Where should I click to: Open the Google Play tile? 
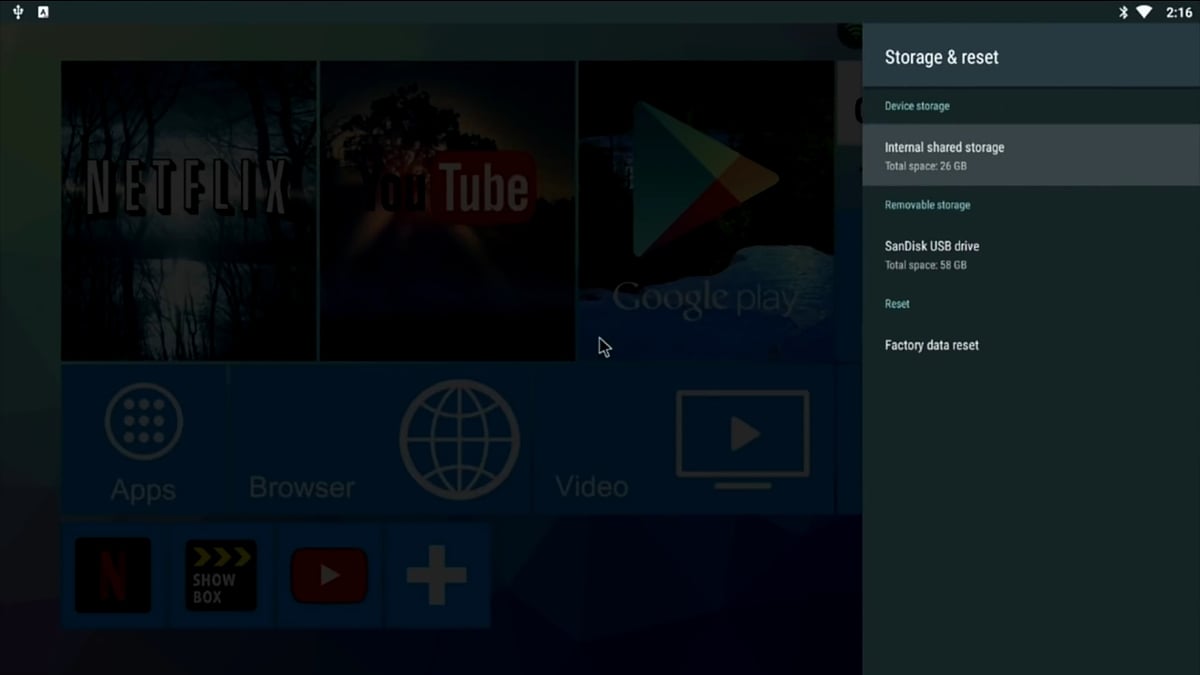pyautogui.click(x=705, y=210)
